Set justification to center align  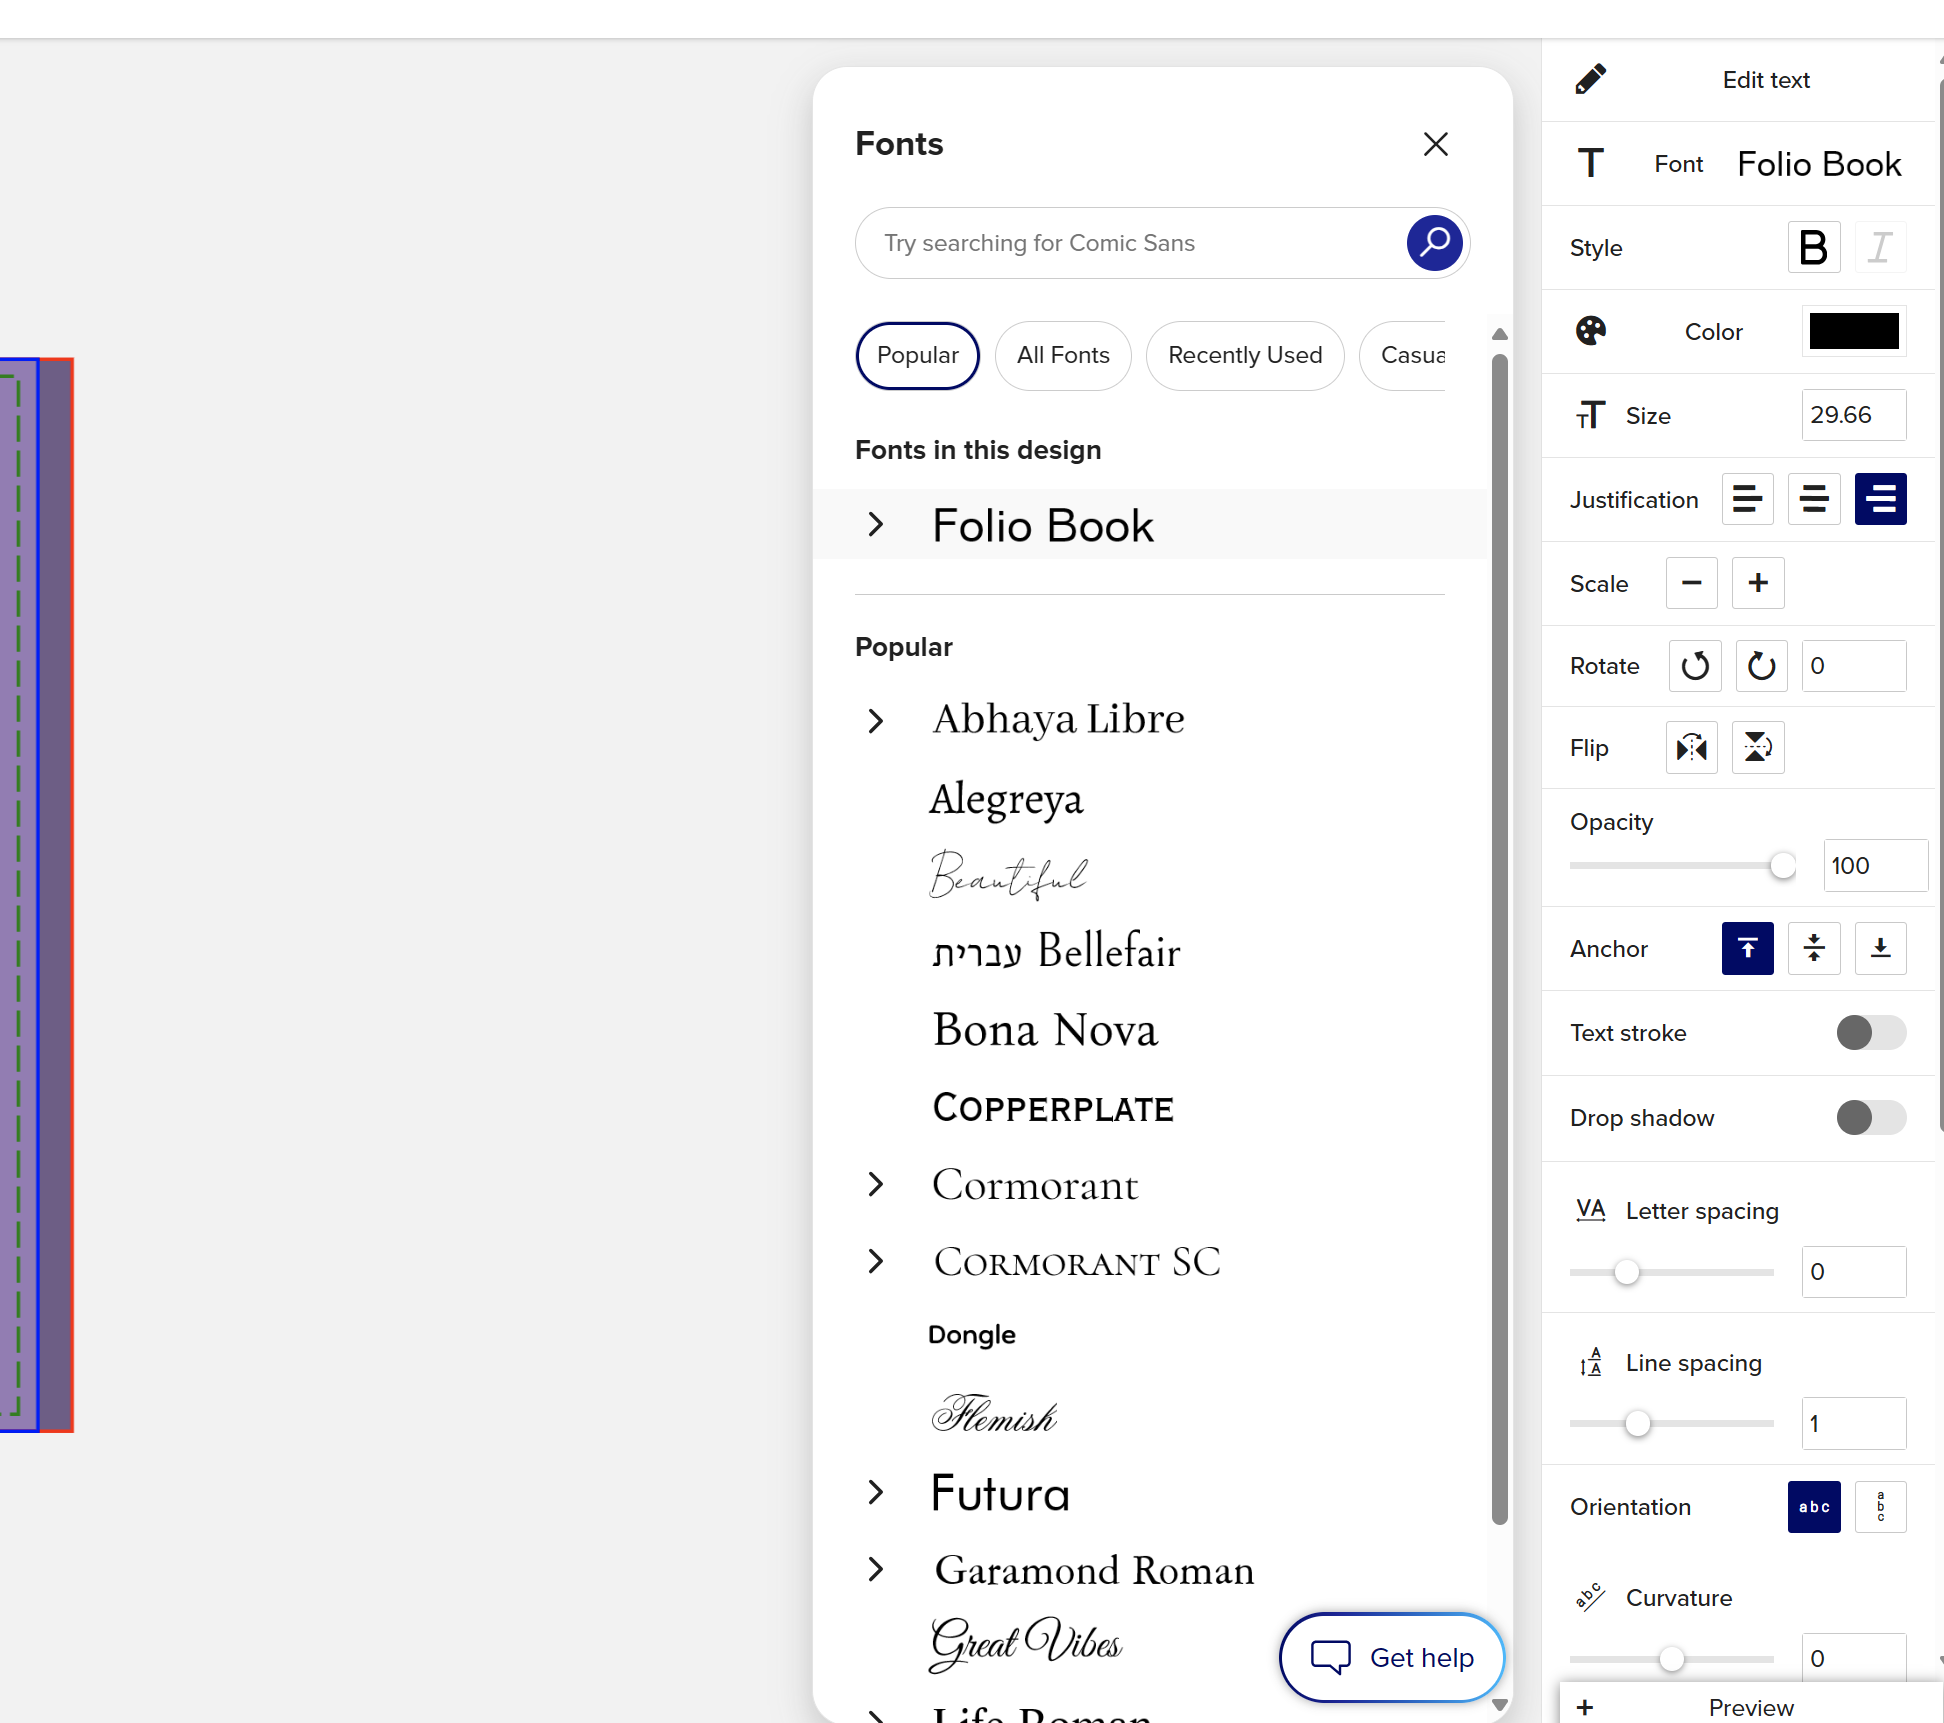point(1814,499)
